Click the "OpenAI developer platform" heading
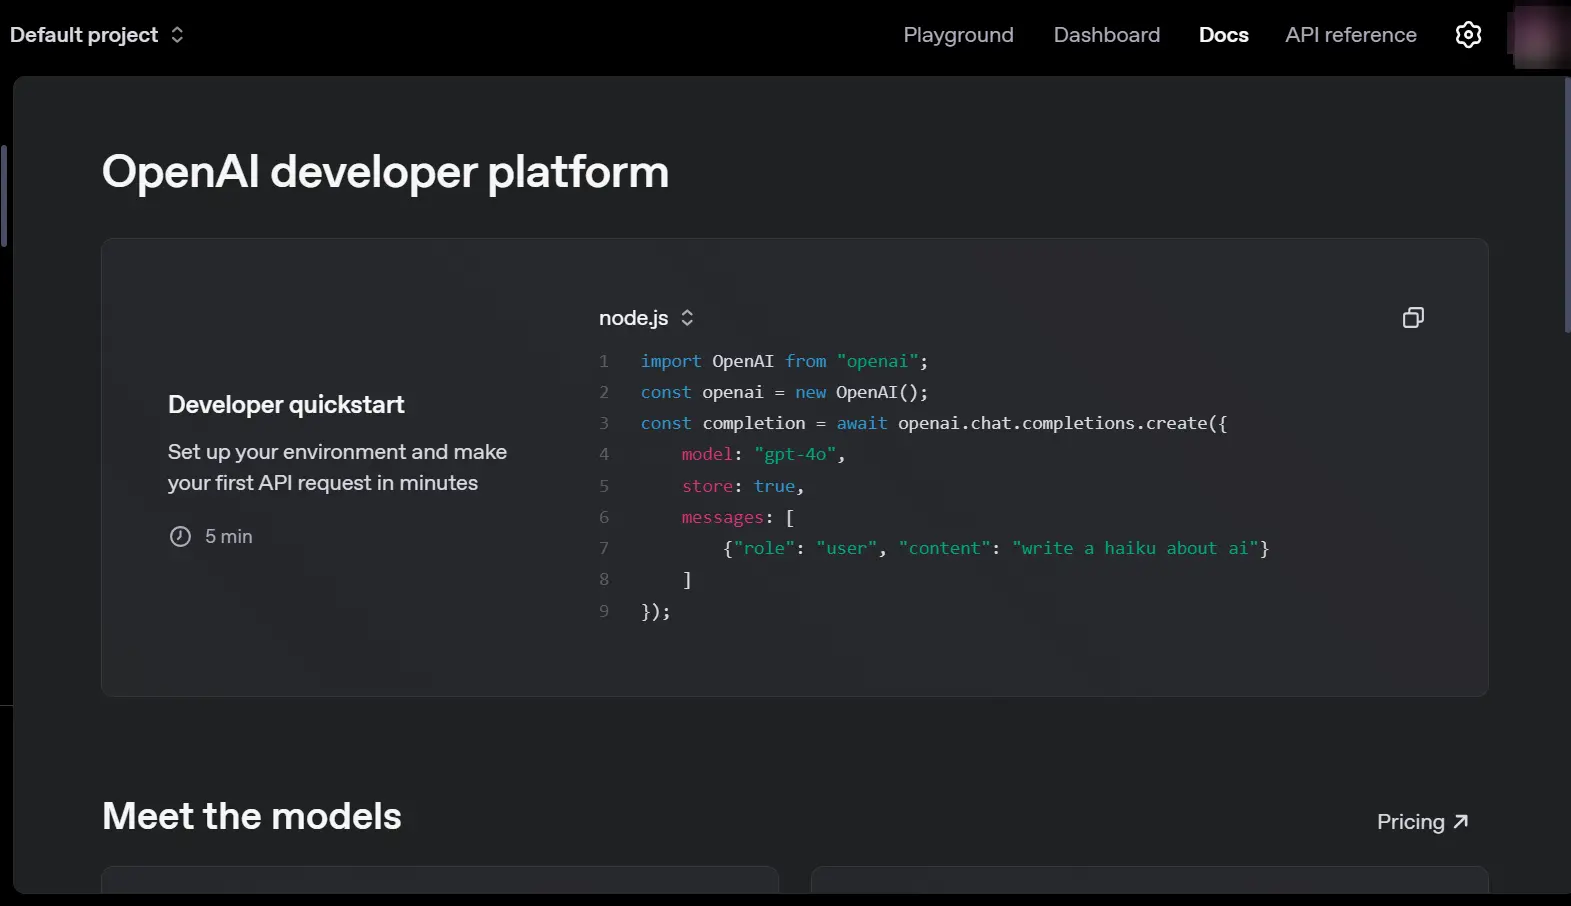The image size is (1571, 906). (385, 172)
